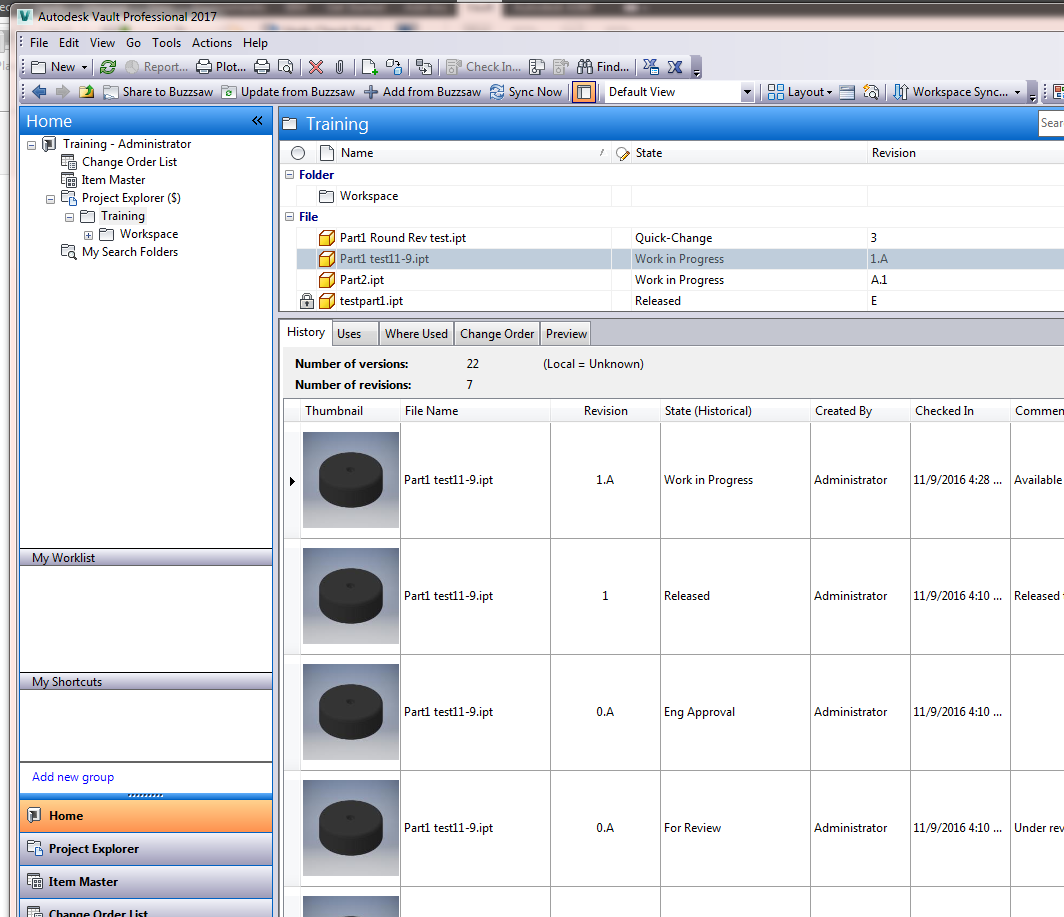Viewport: 1064px width, 917px height.
Task: Click the print Preview magnifier icon
Action: 285,67
